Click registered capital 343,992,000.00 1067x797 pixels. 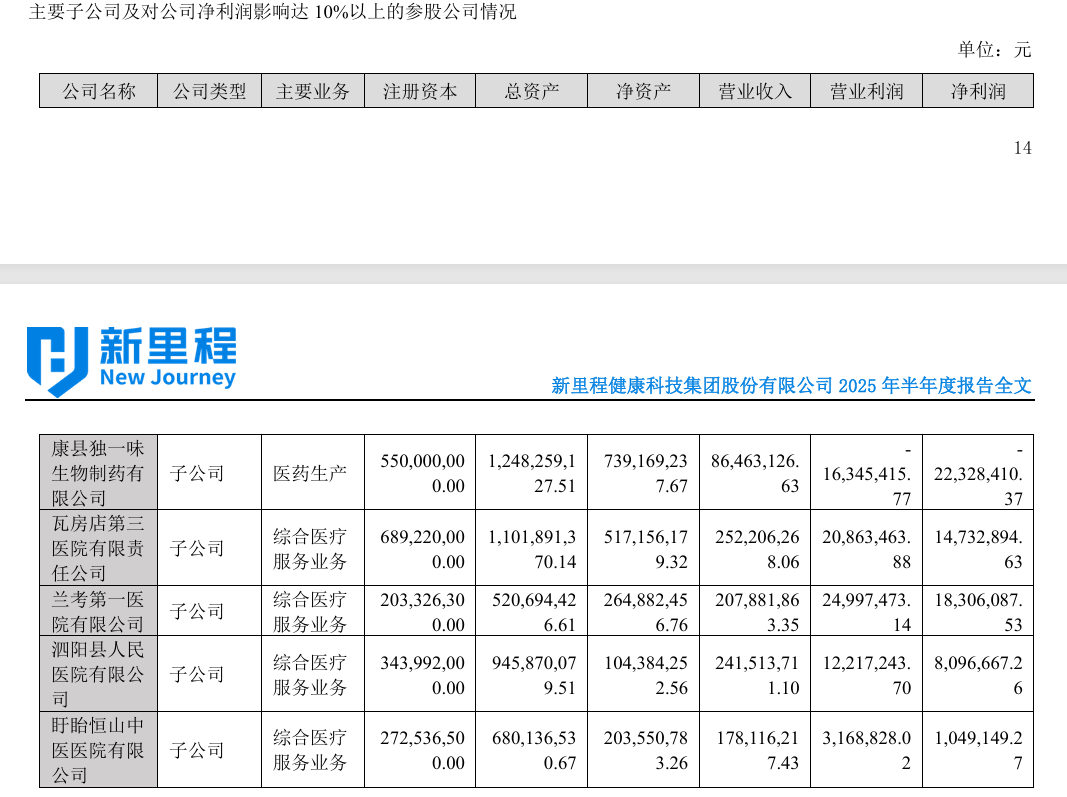coord(423,674)
